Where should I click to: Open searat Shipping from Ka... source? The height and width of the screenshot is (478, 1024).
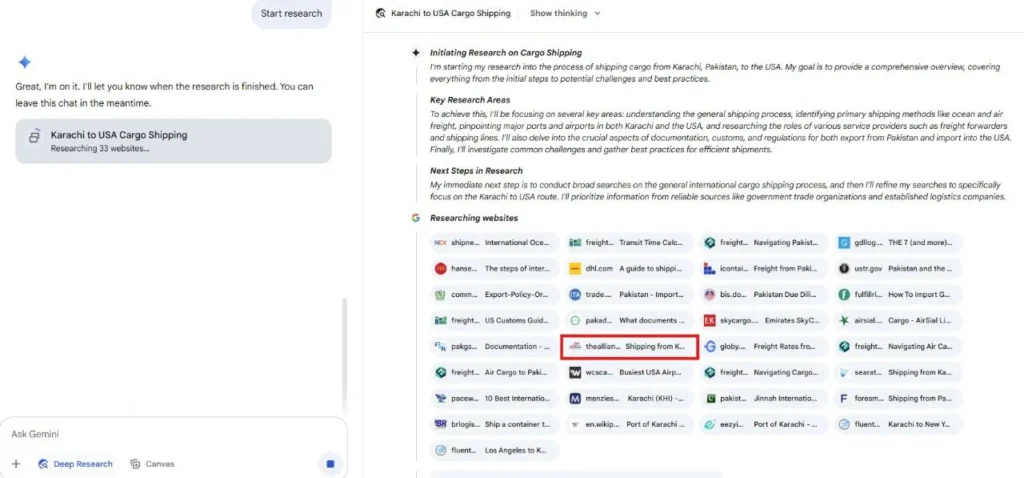click(899, 373)
